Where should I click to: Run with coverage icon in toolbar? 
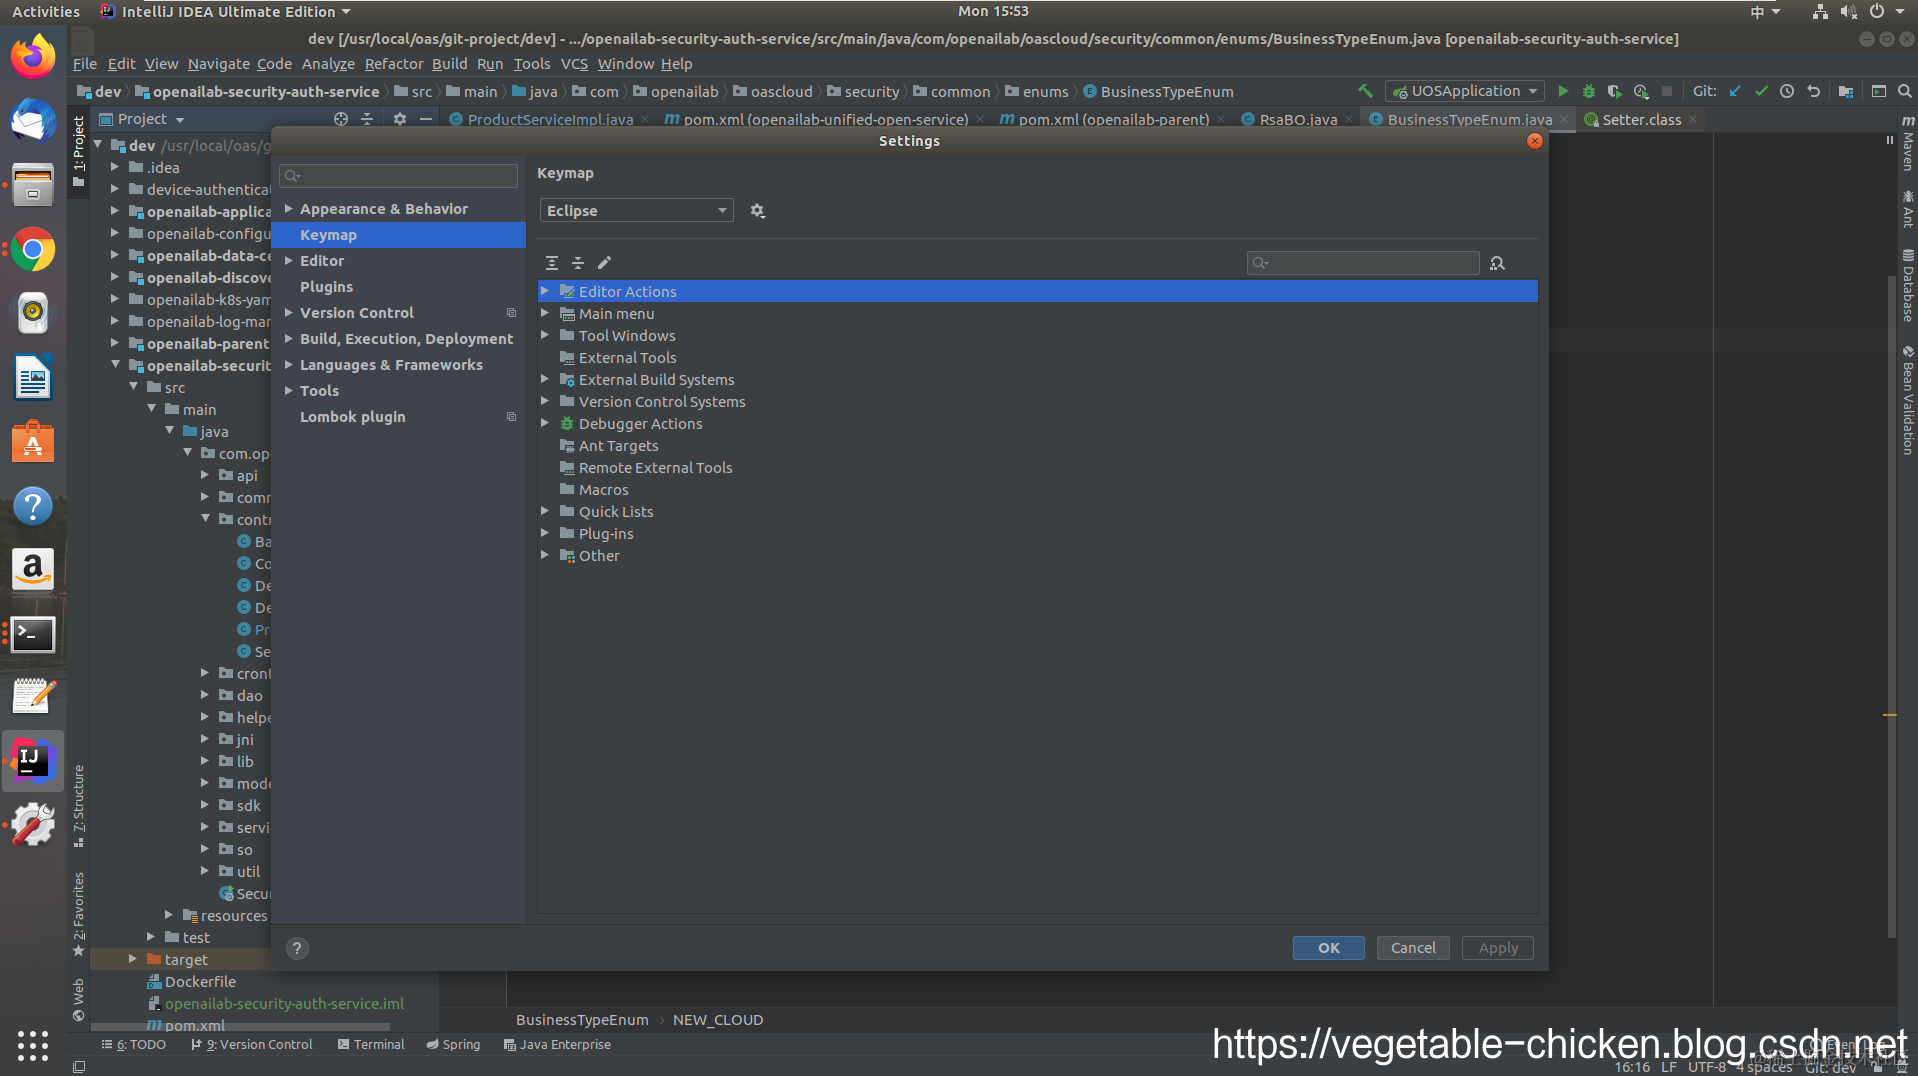pos(1614,91)
